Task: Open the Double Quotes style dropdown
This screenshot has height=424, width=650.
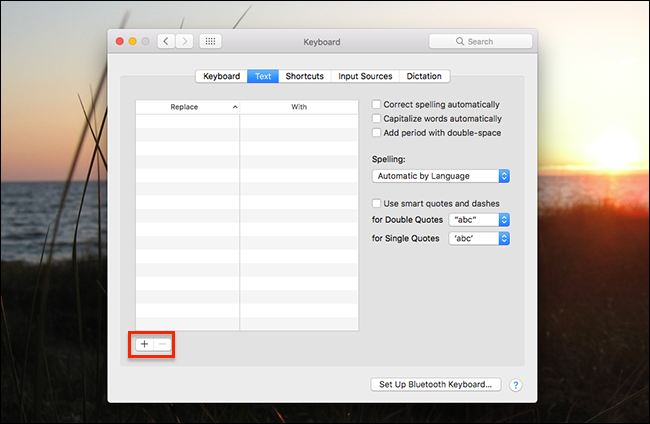Action: [479, 220]
